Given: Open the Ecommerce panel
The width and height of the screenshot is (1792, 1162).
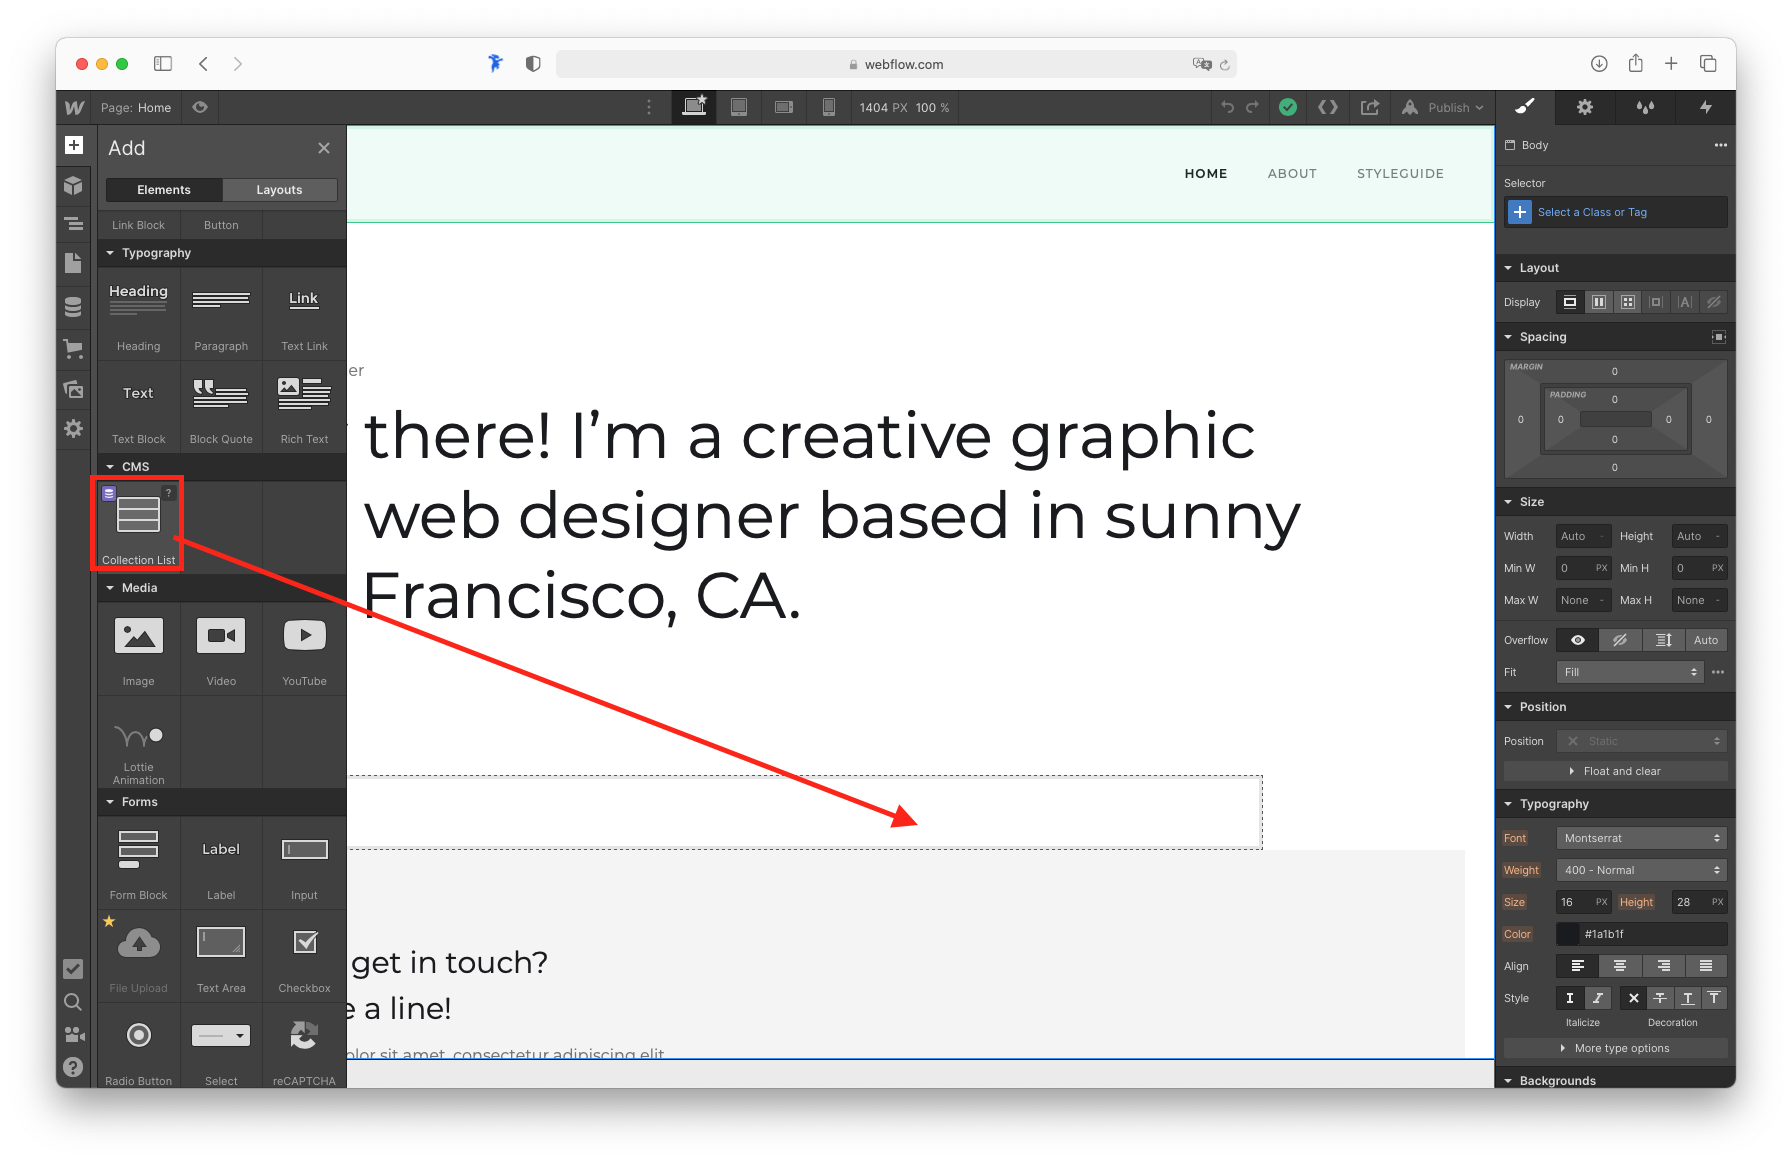Looking at the screenshot, I should [74, 348].
